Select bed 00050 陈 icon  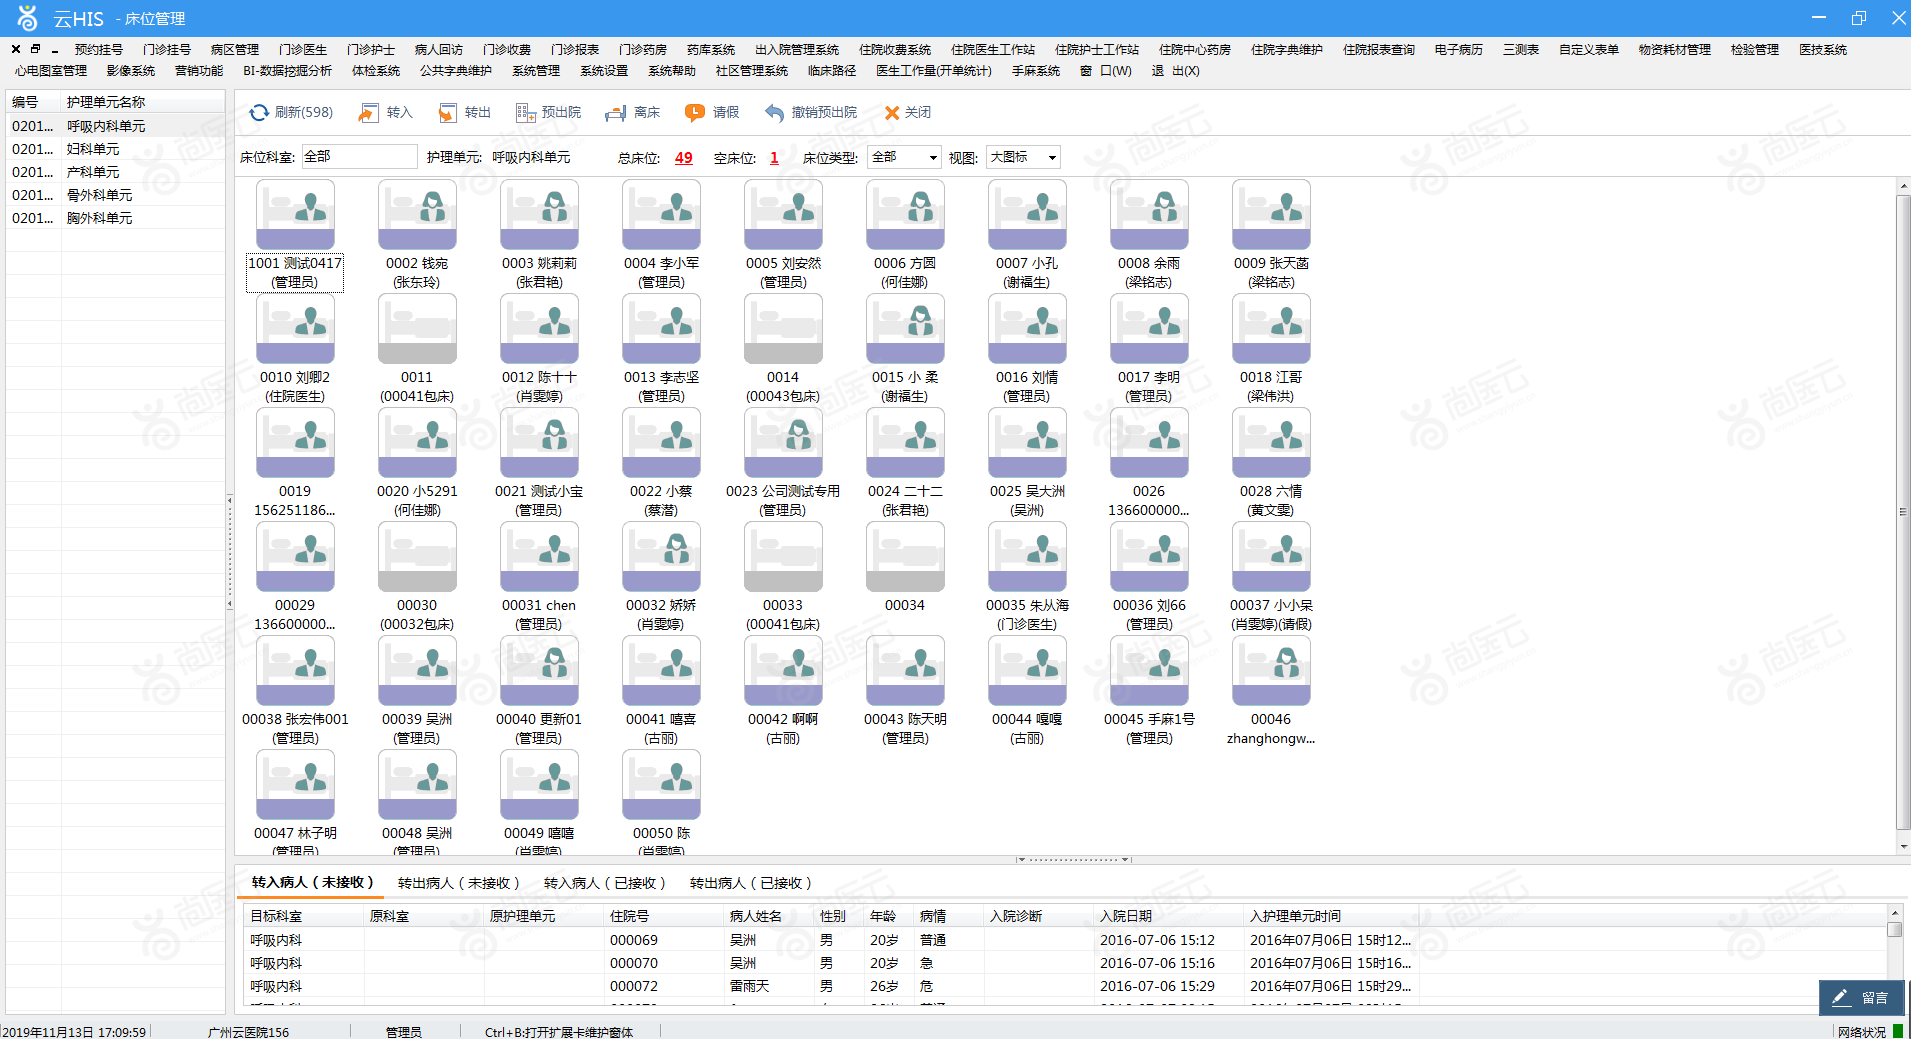tap(661, 784)
